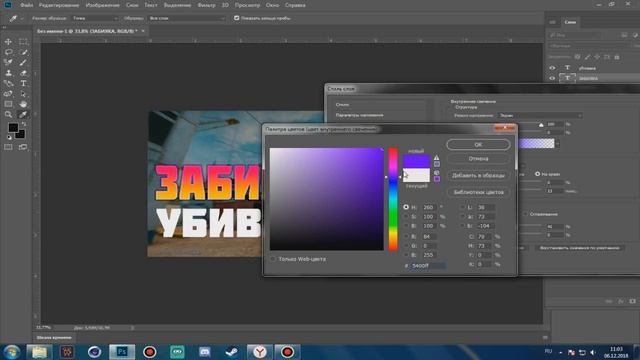This screenshot has width=640, height=360.
Task: Click the out-of-gamut warning triangle
Action: coord(436,158)
